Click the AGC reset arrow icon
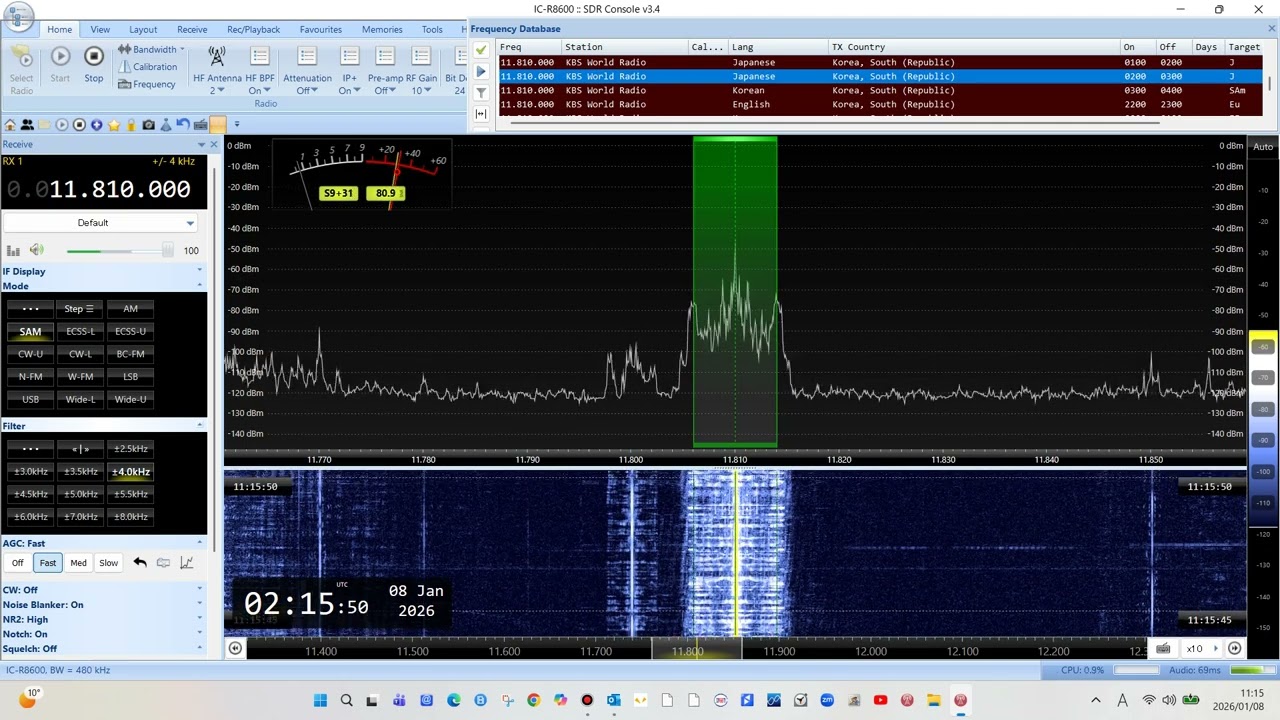The height and width of the screenshot is (720, 1280). [x=140, y=563]
